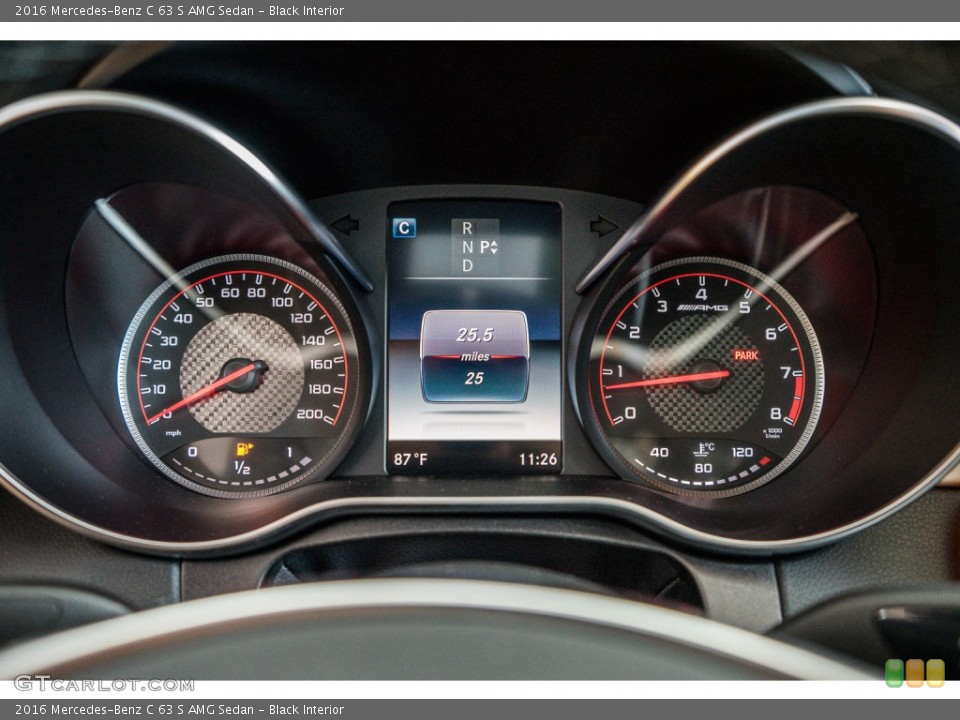This screenshot has height=720, width=960.
Task: Click the blue C drive mode indicator
Action: point(404,228)
